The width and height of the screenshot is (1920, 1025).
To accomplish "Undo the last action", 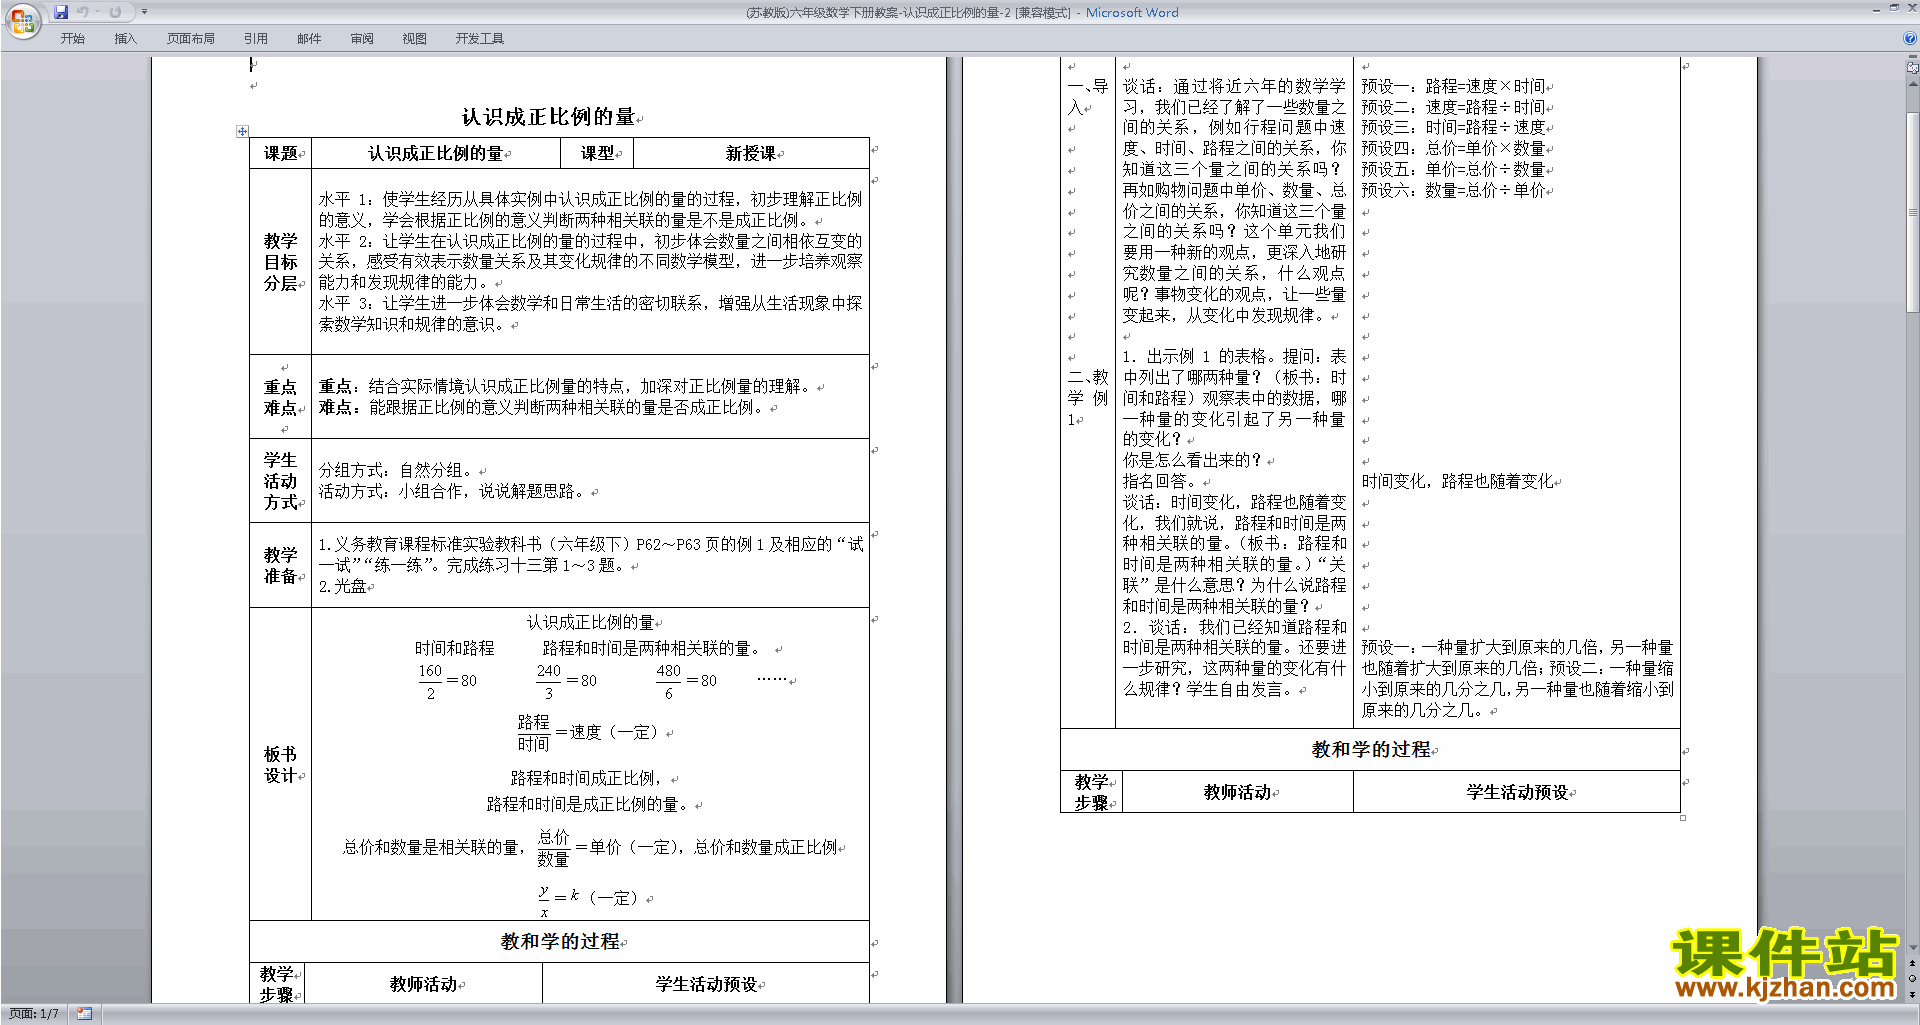I will point(83,12).
